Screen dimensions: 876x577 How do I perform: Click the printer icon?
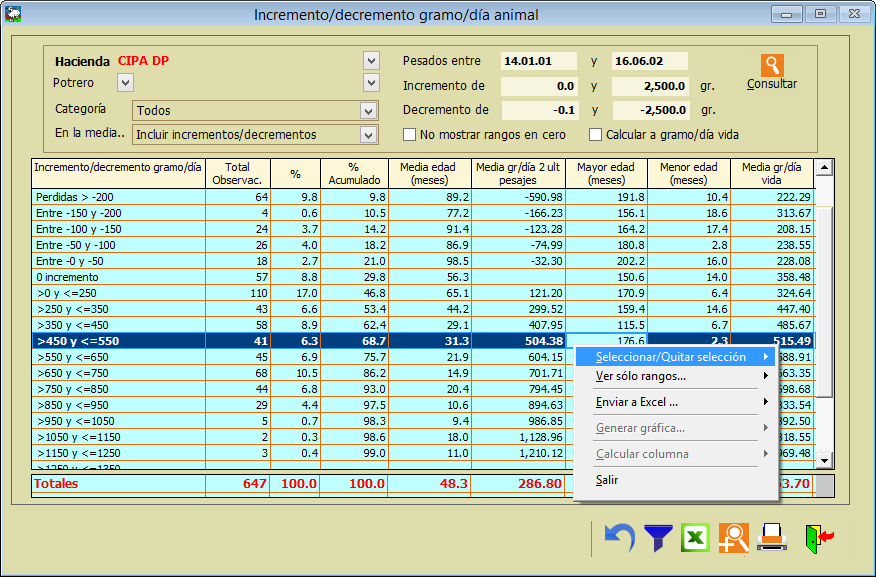[x=771, y=538]
